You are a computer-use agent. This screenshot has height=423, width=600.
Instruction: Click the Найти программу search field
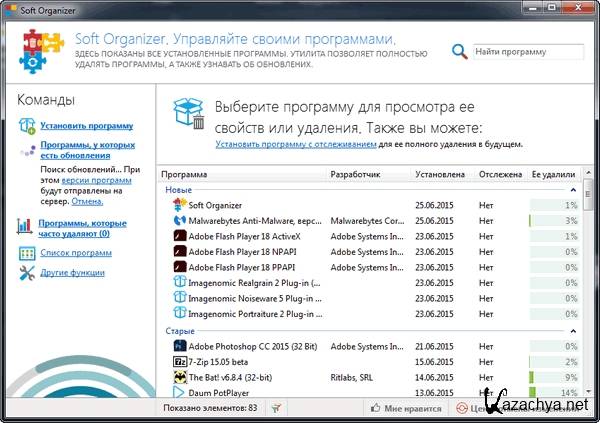click(525, 51)
